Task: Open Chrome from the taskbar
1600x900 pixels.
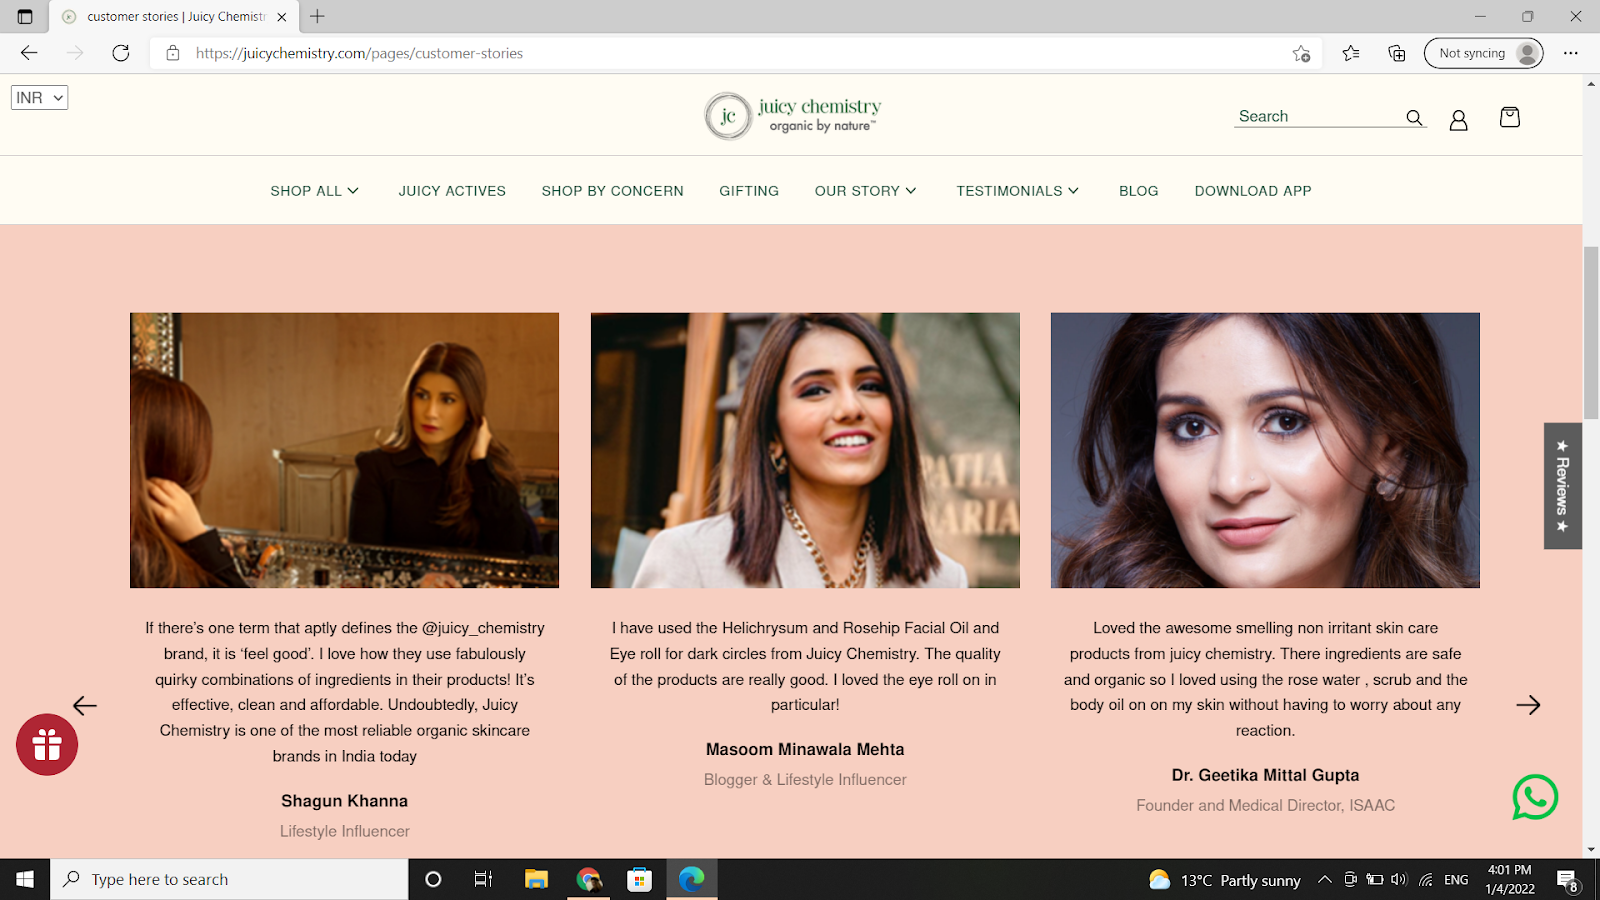Action: 589,879
